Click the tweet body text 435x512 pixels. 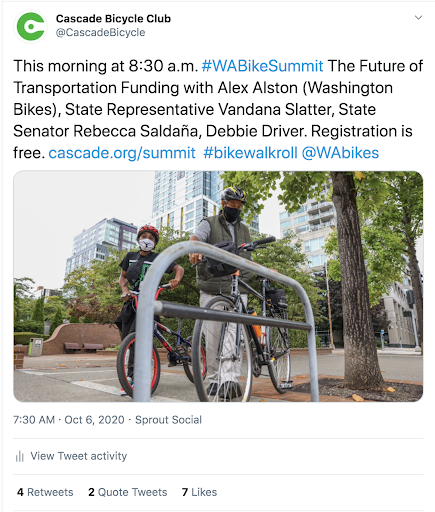[218, 109]
